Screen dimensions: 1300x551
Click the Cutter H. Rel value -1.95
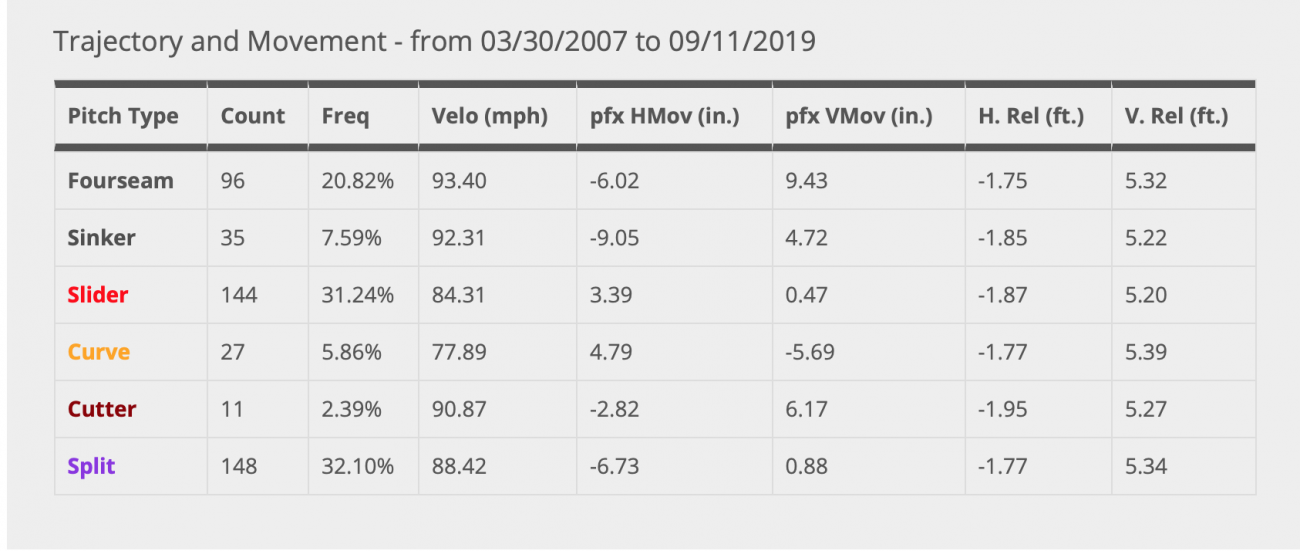click(x=1003, y=409)
